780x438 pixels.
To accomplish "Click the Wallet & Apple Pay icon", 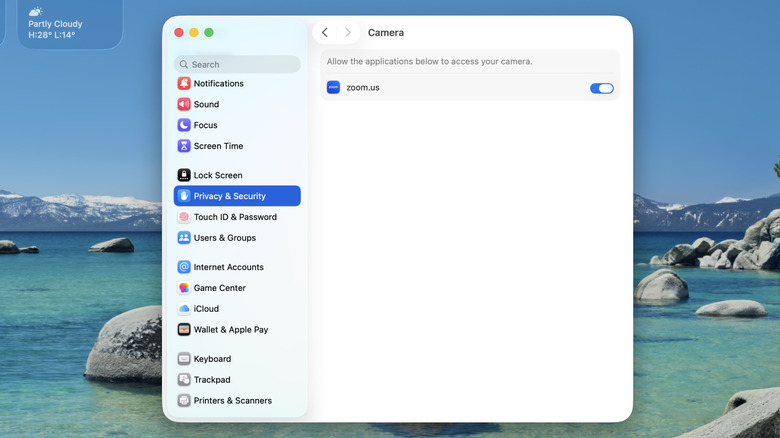I will click(184, 329).
